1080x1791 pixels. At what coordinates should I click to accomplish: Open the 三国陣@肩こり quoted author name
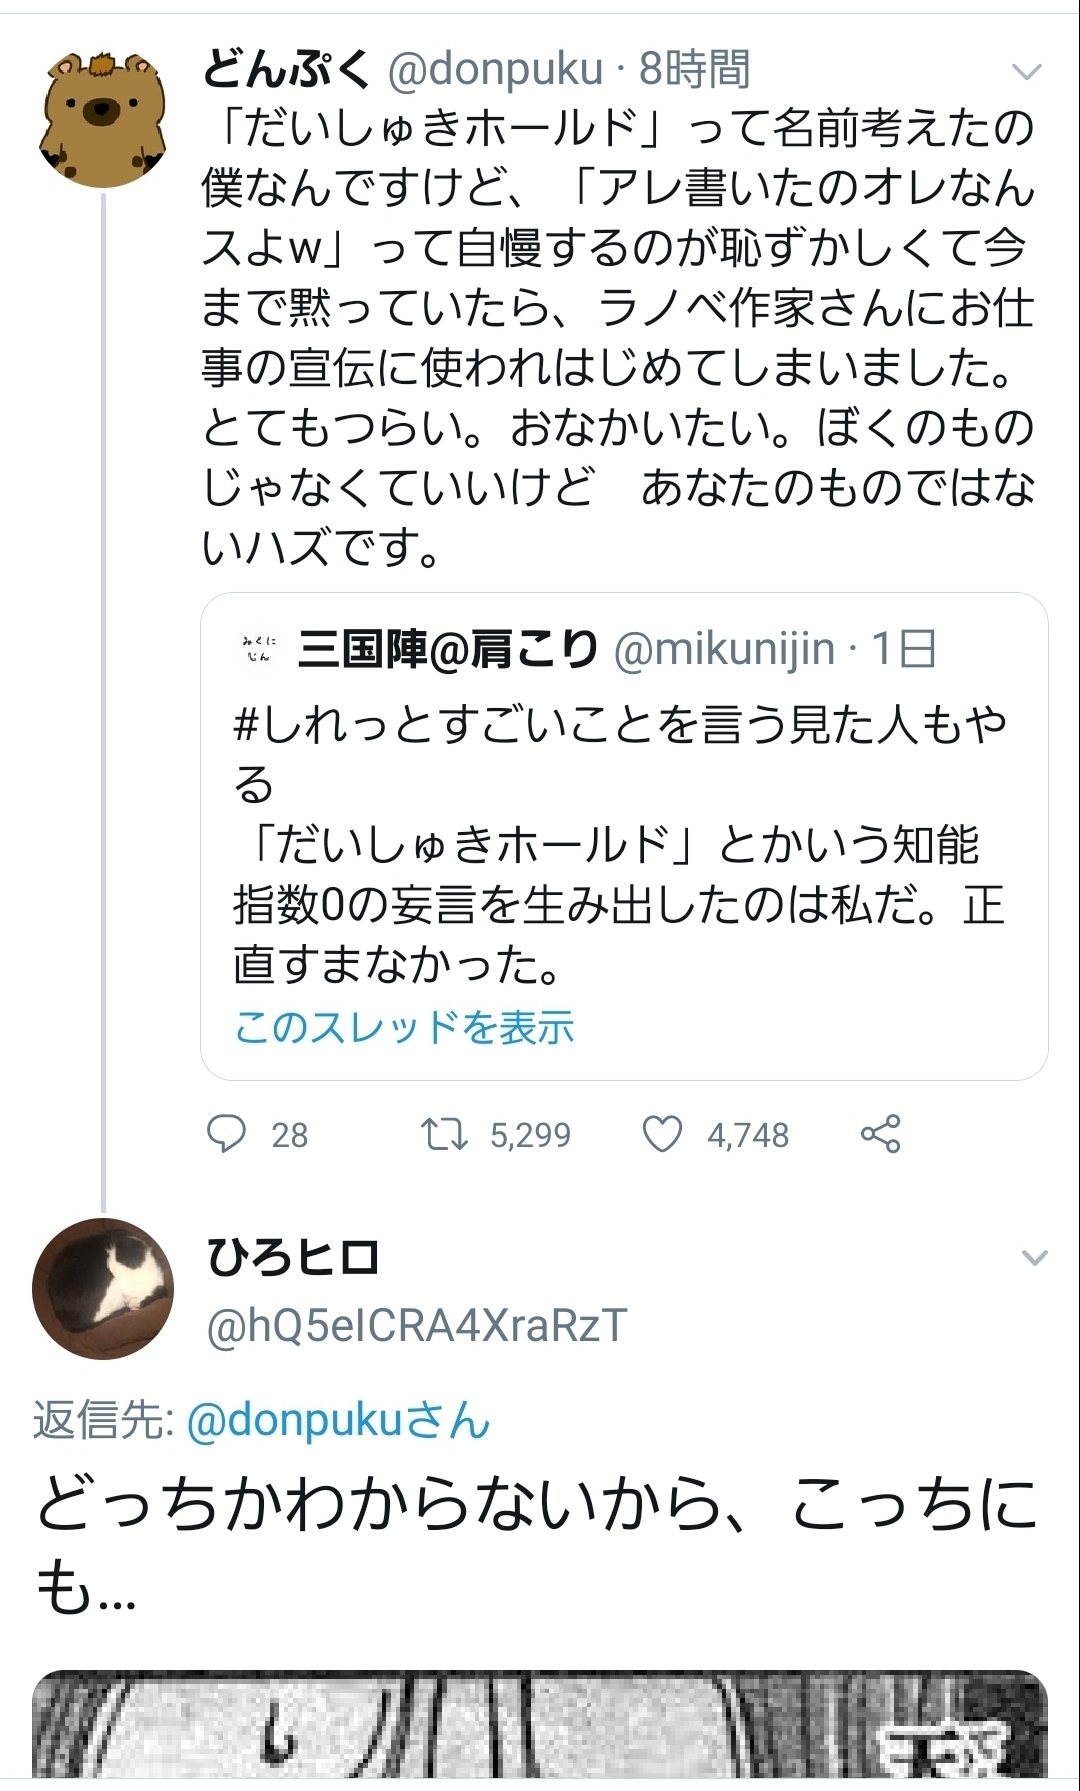(x=448, y=649)
